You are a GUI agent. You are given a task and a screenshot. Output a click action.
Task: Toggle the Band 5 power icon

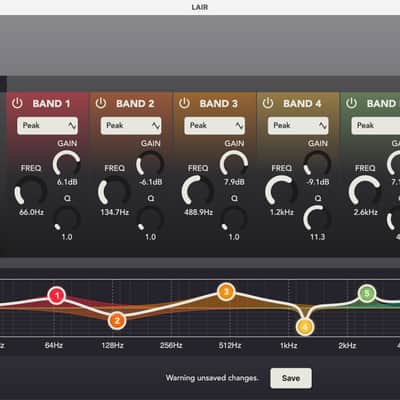coord(351,103)
